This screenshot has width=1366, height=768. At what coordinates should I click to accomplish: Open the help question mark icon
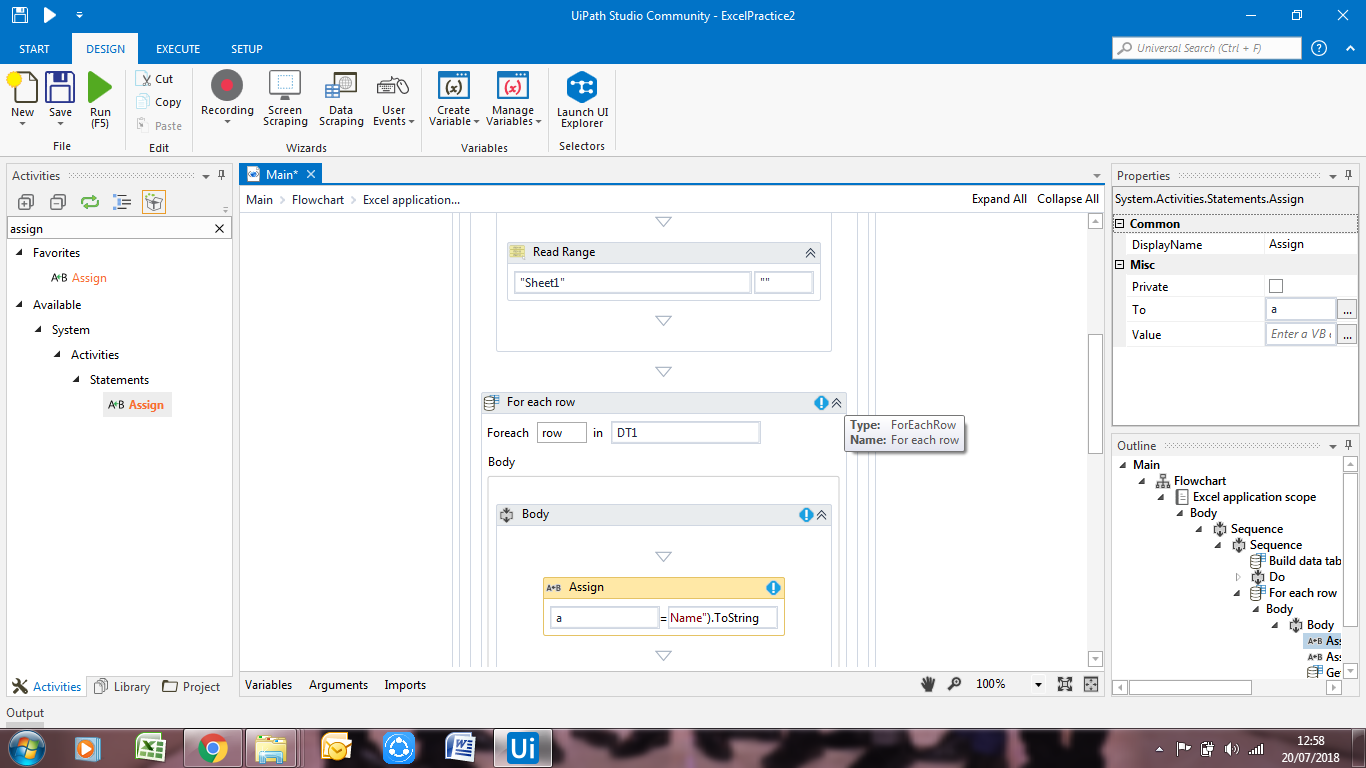point(1319,48)
